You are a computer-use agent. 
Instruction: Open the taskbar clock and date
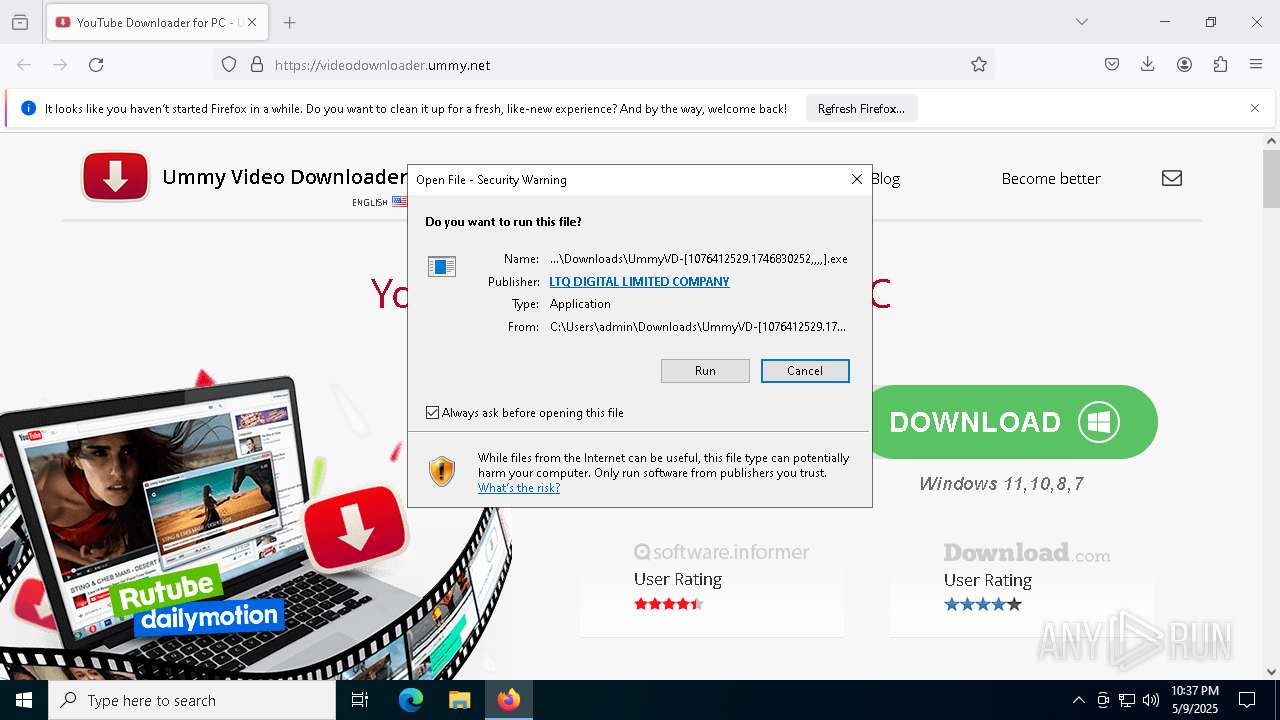[1195, 700]
